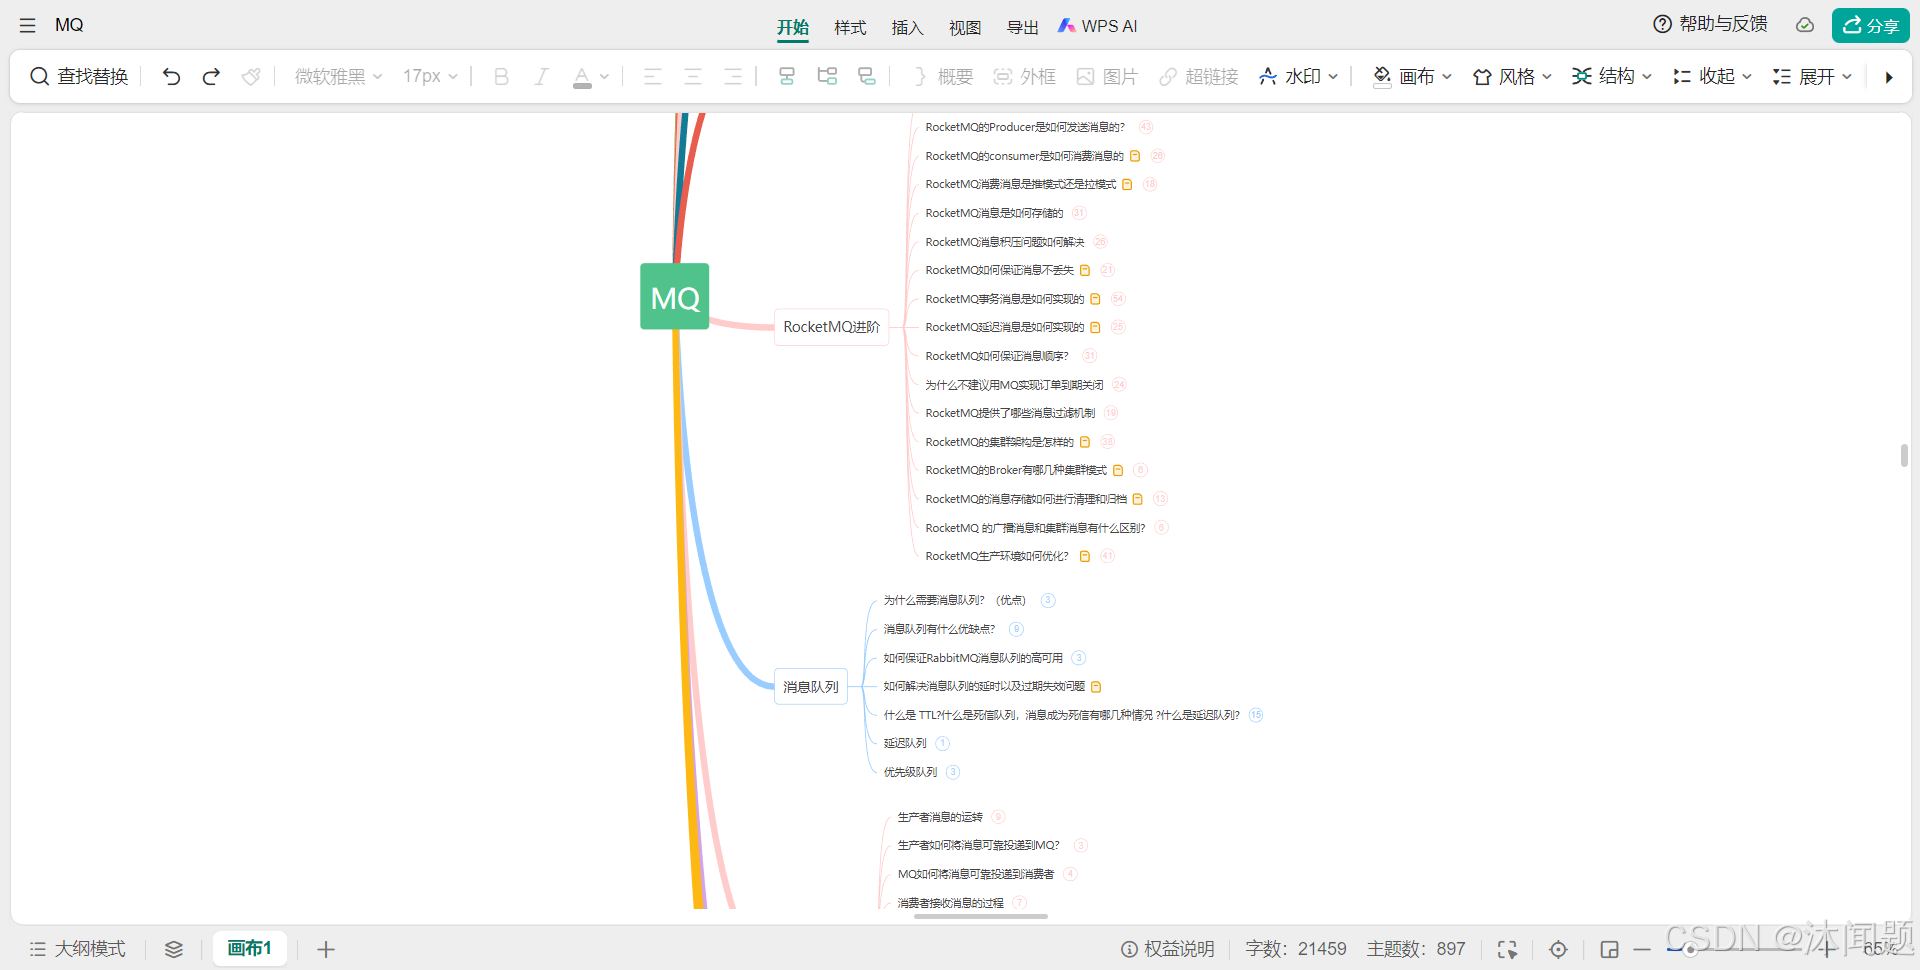Add a summary (概要)

tap(943, 77)
